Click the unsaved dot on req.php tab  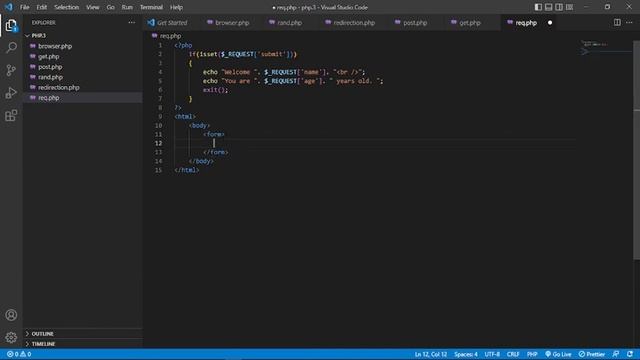(x=550, y=23)
